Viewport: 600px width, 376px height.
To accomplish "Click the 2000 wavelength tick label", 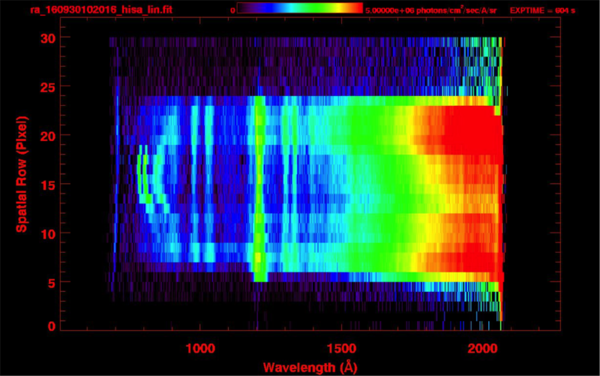I will point(483,348).
